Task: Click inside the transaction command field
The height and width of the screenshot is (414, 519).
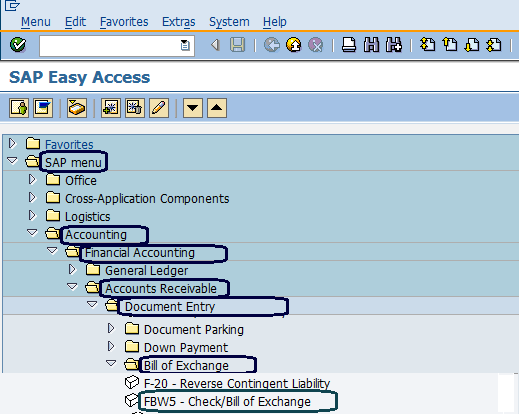Action: [110, 45]
